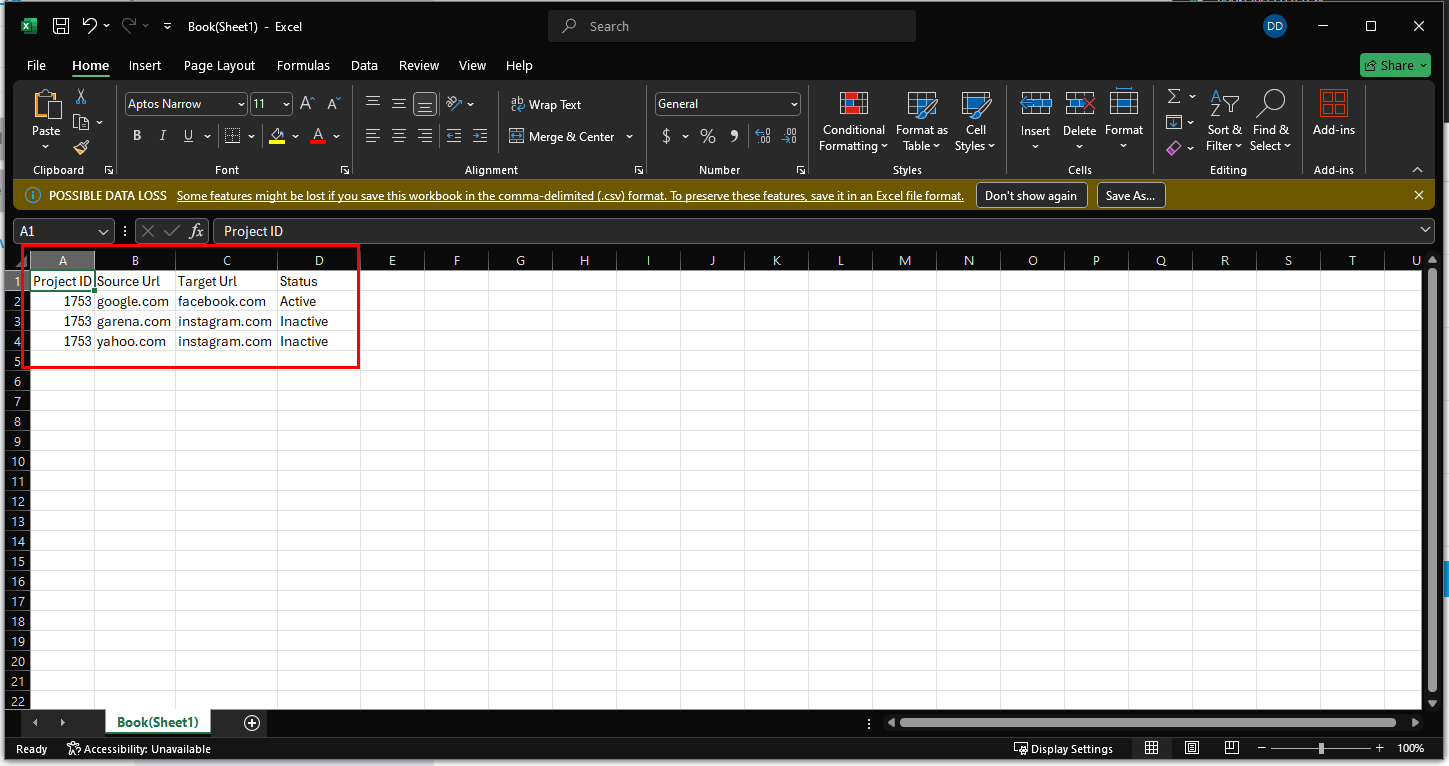Expand the Name Box dropdown arrow
Viewport: 1449px width, 766px height.
click(x=103, y=231)
